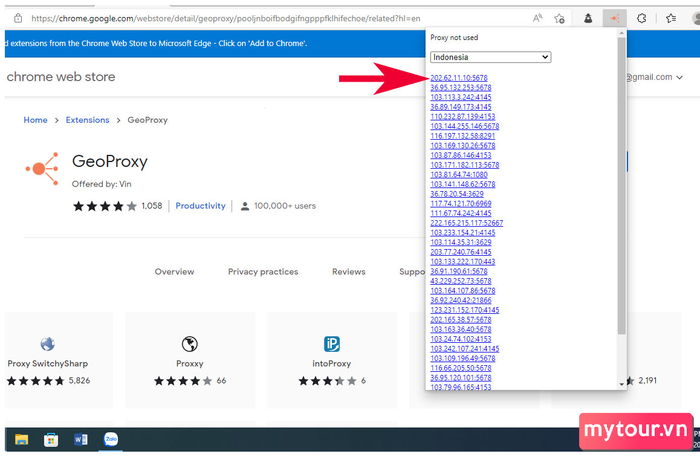The image size is (700, 459).
Task: Click the GeoProxy extension toolbar icon
Action: point(615,18)
